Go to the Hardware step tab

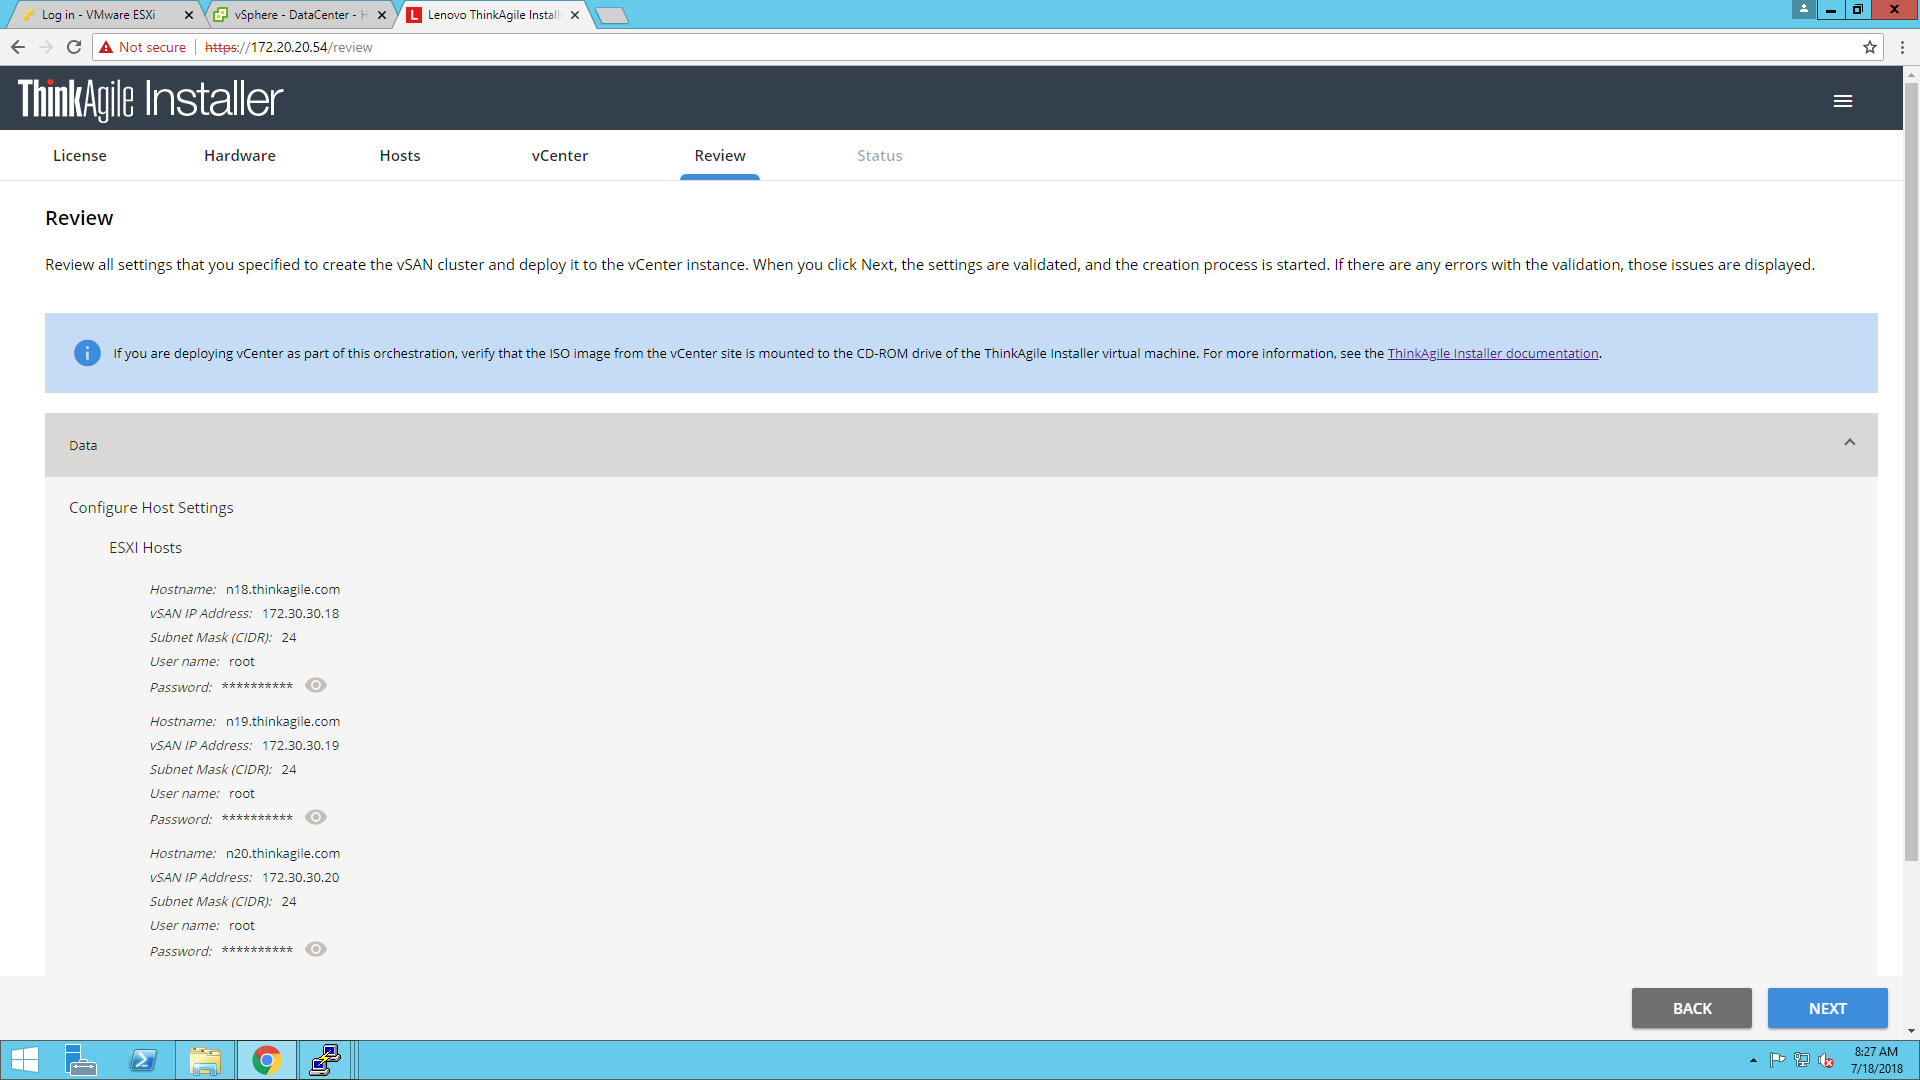[239, 156]
